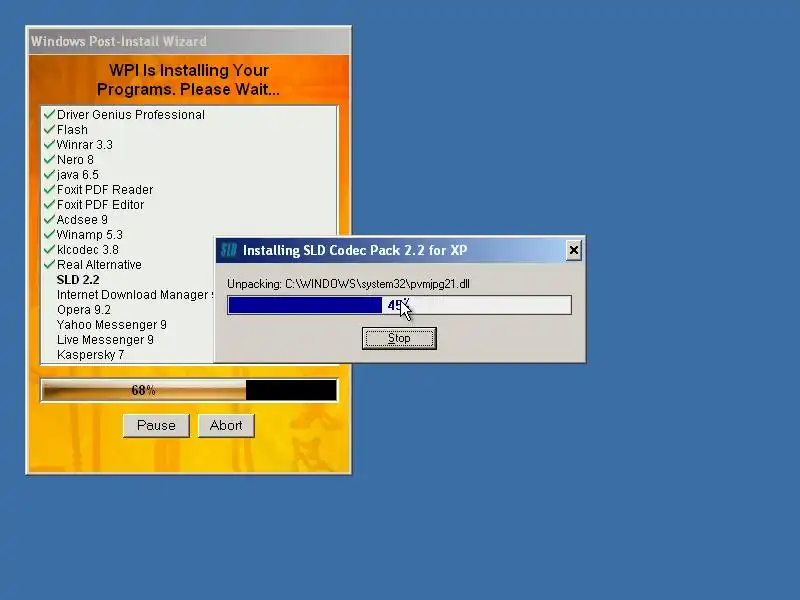The height and width of the screenshot is (600, 800).
Task: Click the checkmark next to Winamp 5.3
Action: (x=49, y=235)
